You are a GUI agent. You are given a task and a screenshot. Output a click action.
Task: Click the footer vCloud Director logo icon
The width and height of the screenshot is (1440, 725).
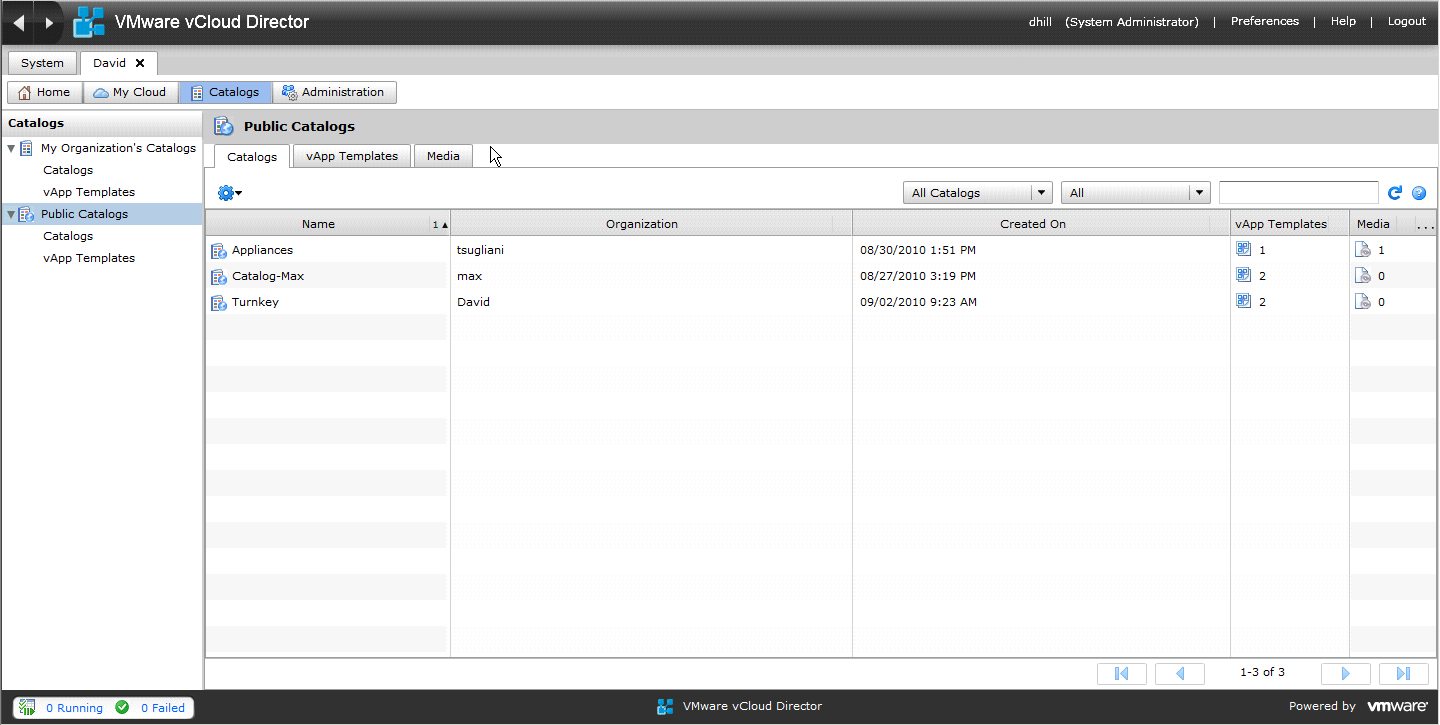pyautogui.click(x=665, y=707)
